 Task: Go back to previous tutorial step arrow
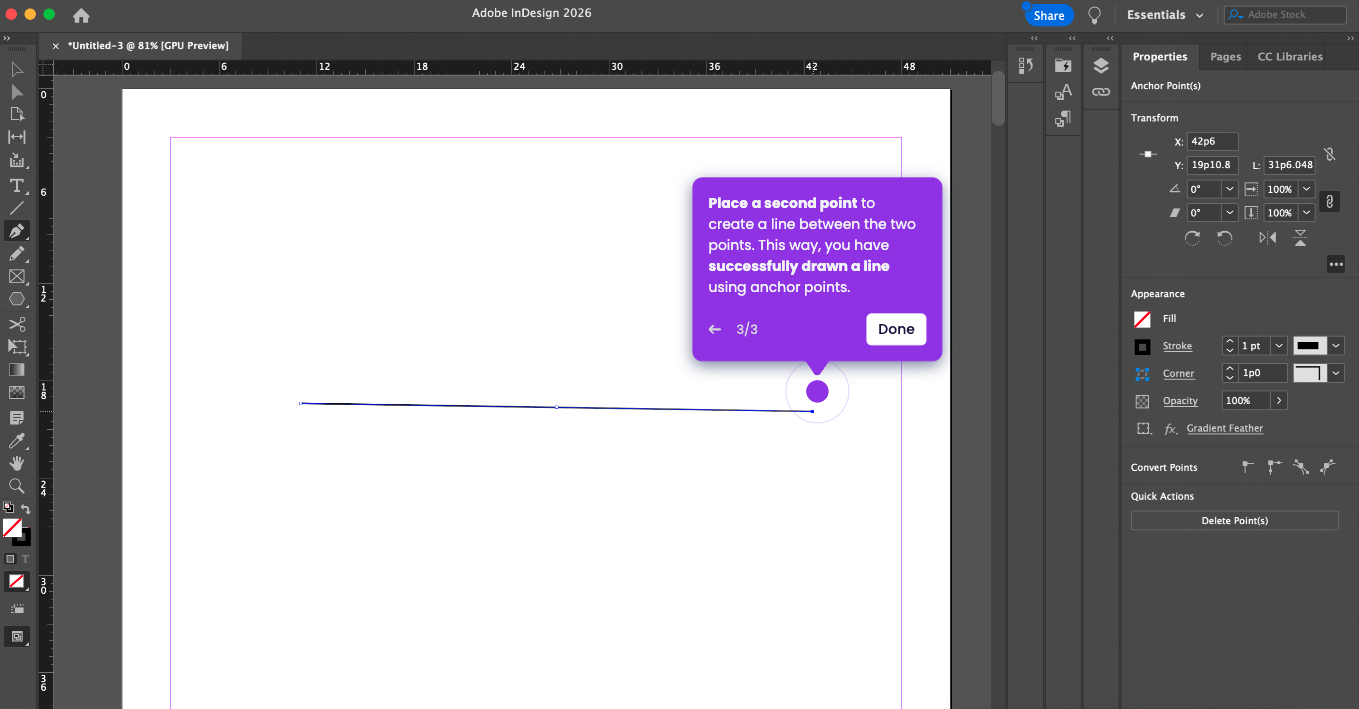714,329
